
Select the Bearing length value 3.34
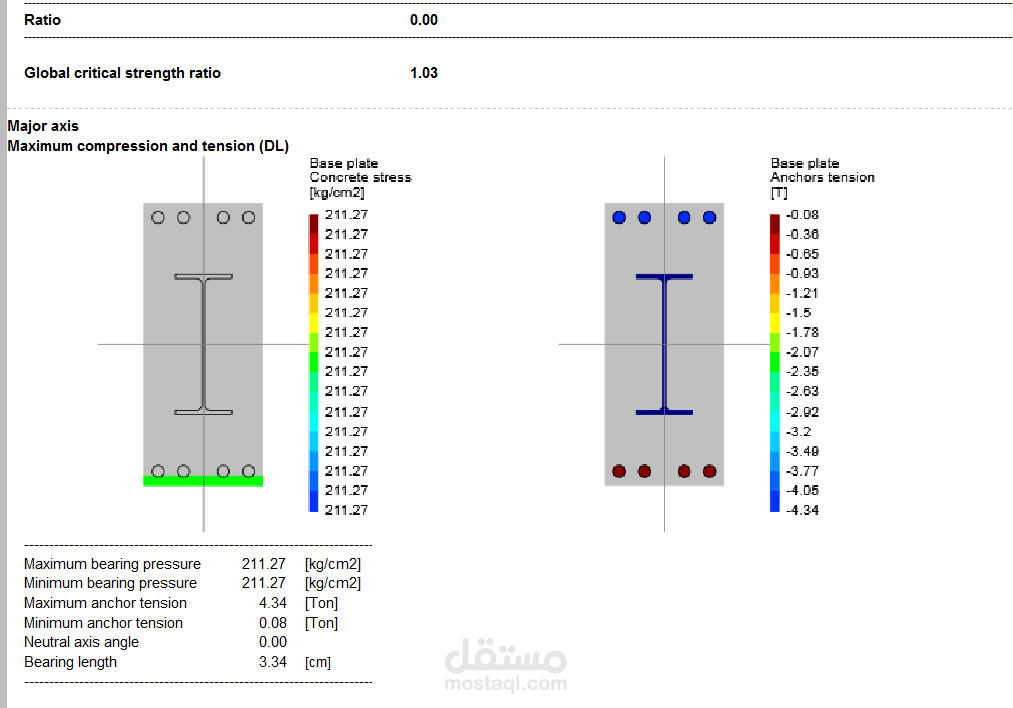(x=273, y=662)
